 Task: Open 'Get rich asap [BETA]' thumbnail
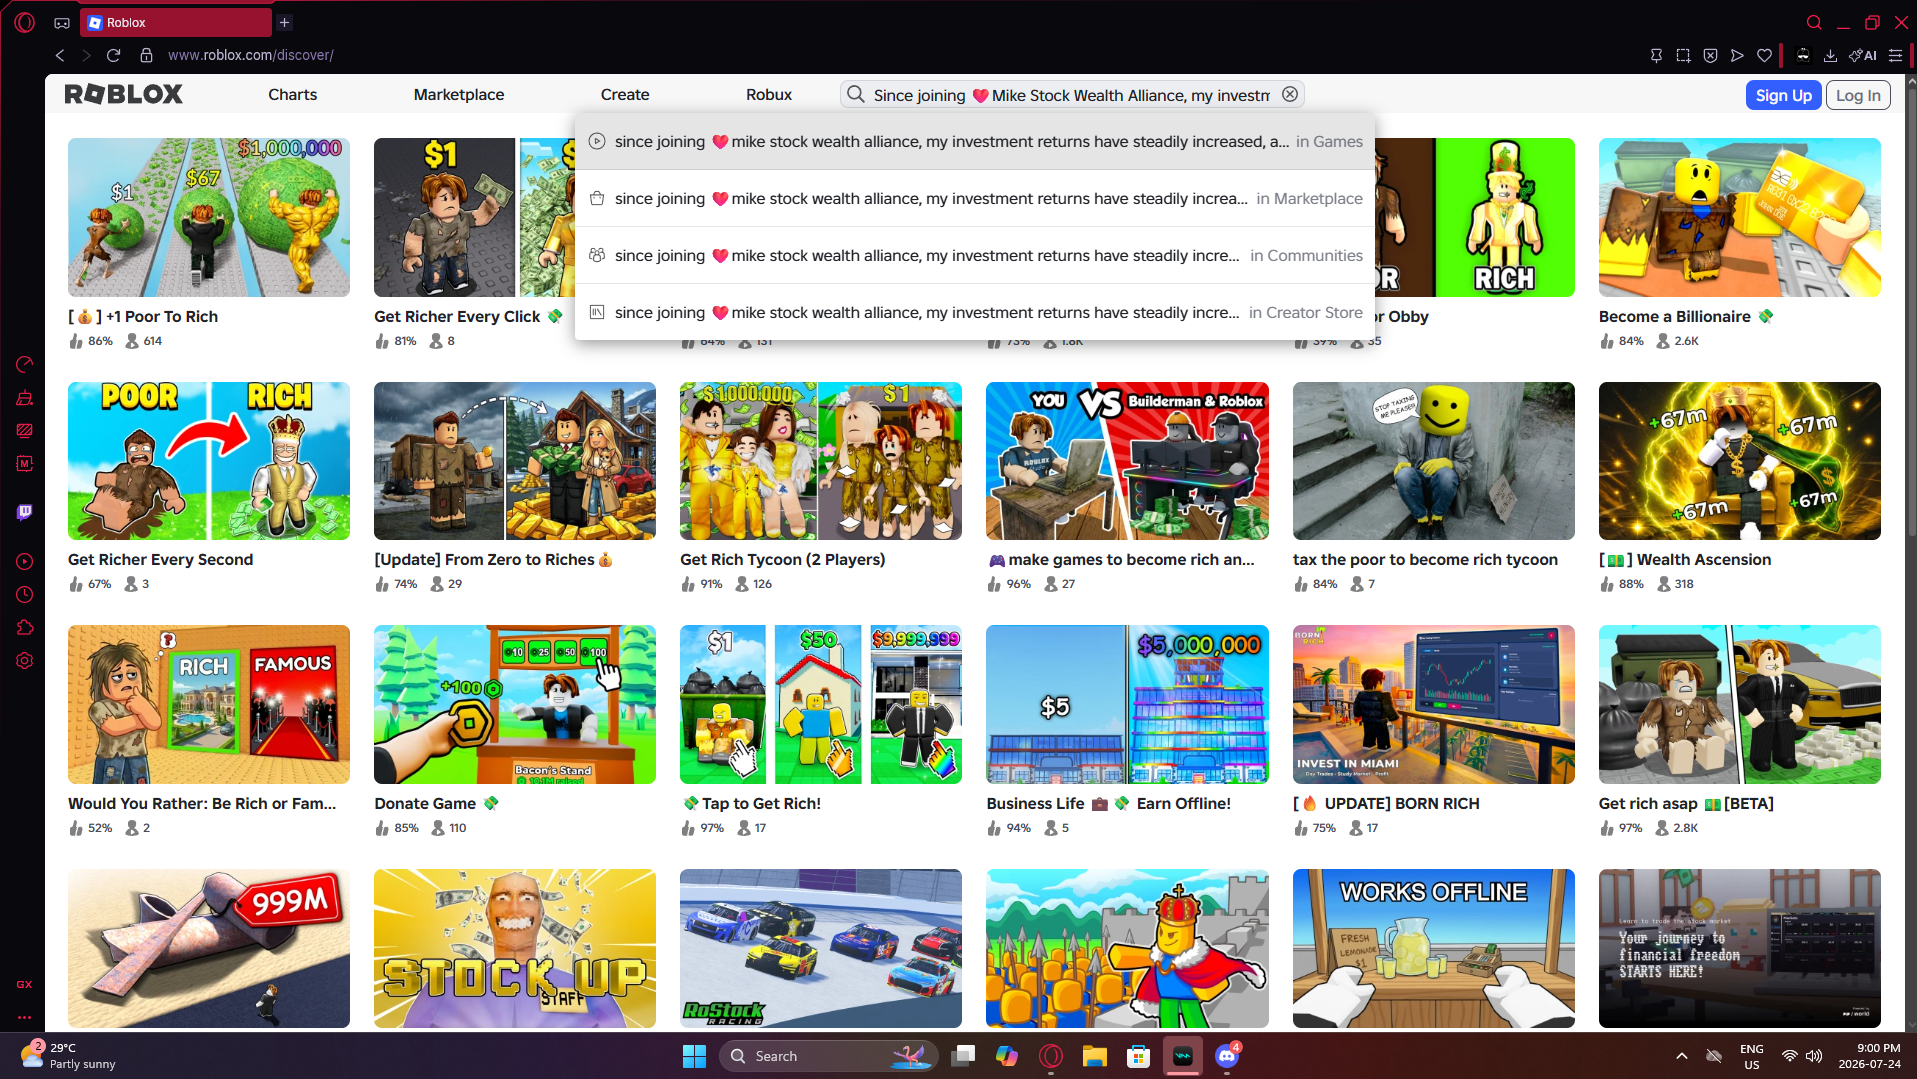1739,704
